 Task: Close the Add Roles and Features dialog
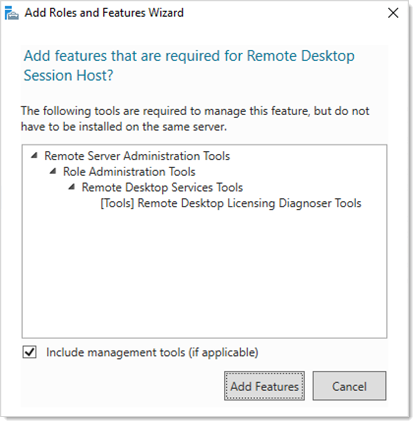(x=393, y=13)
